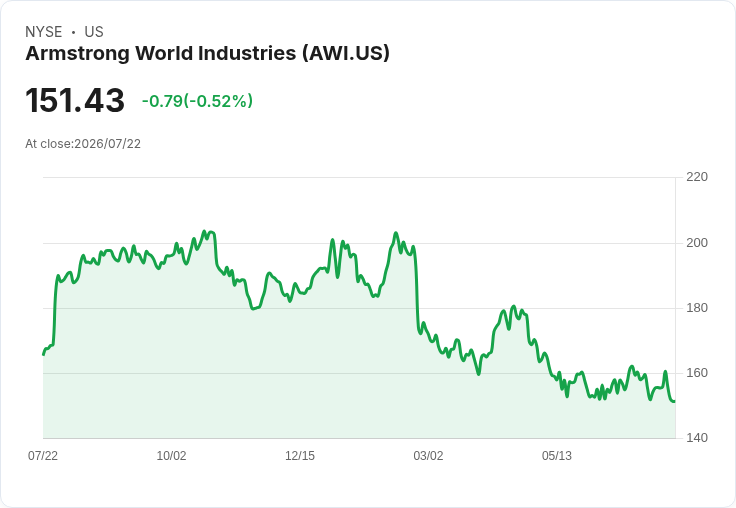736x508 pixels.
Task: Click the chart line's starting point at 07/22
Action: point(44,354)
